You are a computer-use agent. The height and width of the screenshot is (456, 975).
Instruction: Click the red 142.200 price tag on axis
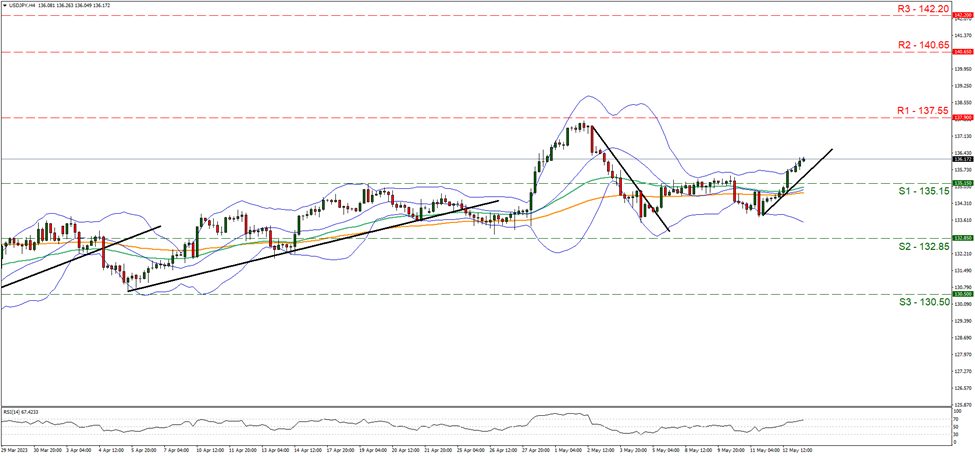pos(962,16)
